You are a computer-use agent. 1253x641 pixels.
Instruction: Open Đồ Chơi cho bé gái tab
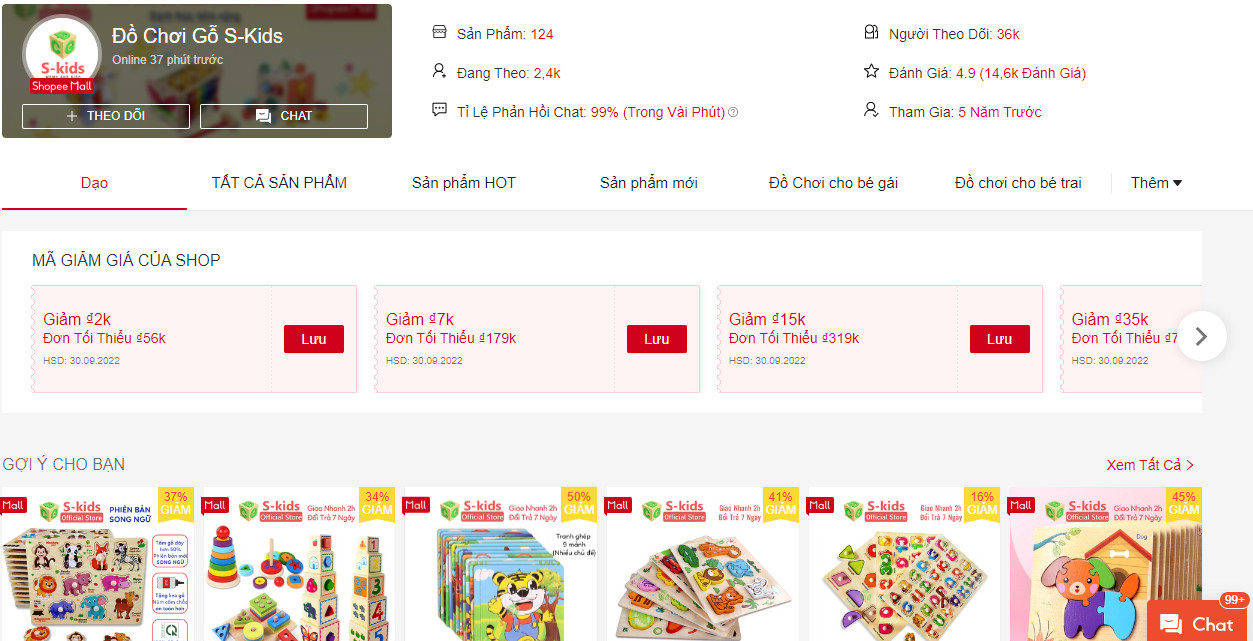click(833, 183)
